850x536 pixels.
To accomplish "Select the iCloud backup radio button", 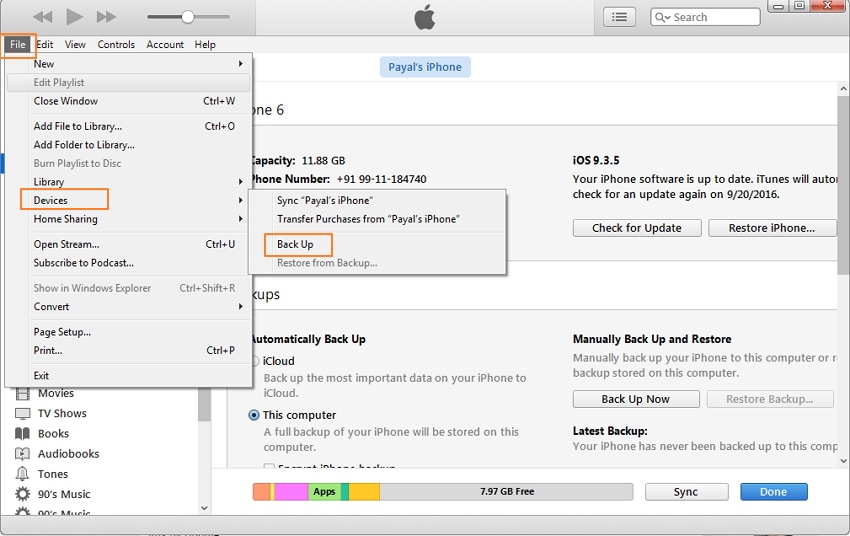I will (254, 361).
